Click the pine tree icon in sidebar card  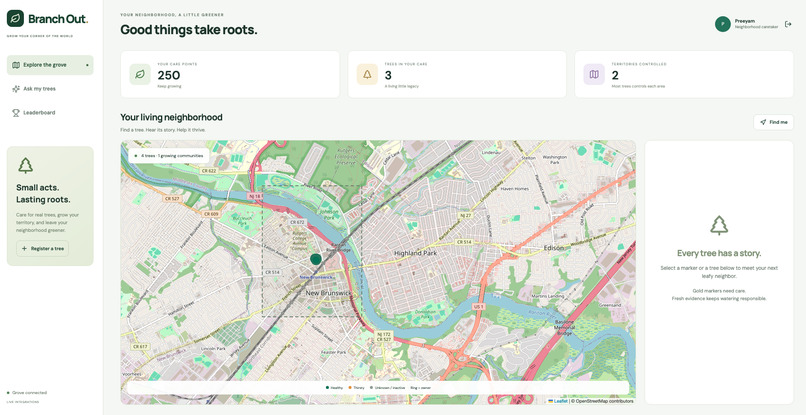(x=25, y=166)
